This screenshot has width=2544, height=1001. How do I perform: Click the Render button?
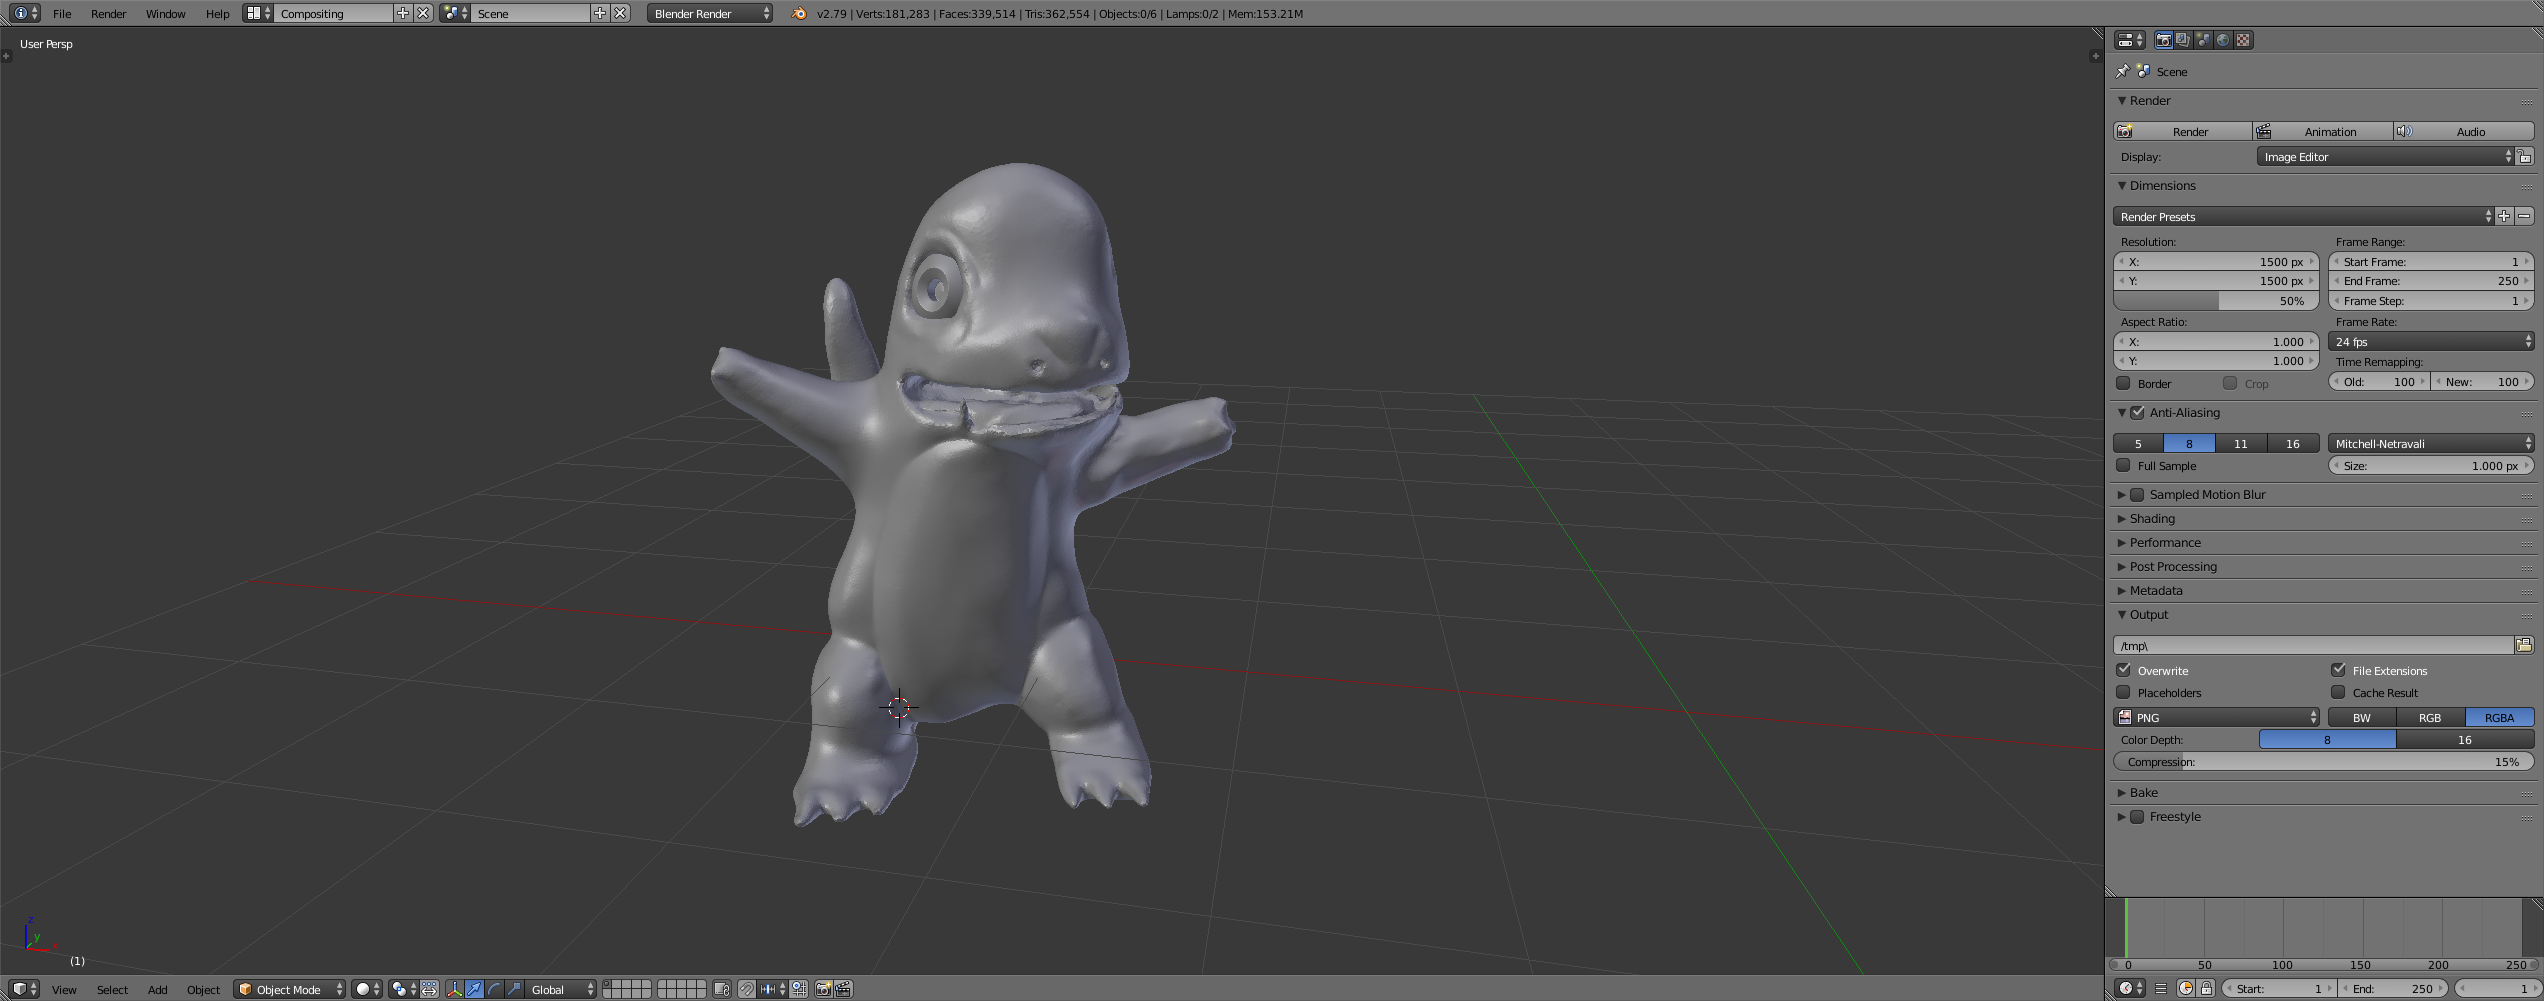click(x=2183, y=132)
